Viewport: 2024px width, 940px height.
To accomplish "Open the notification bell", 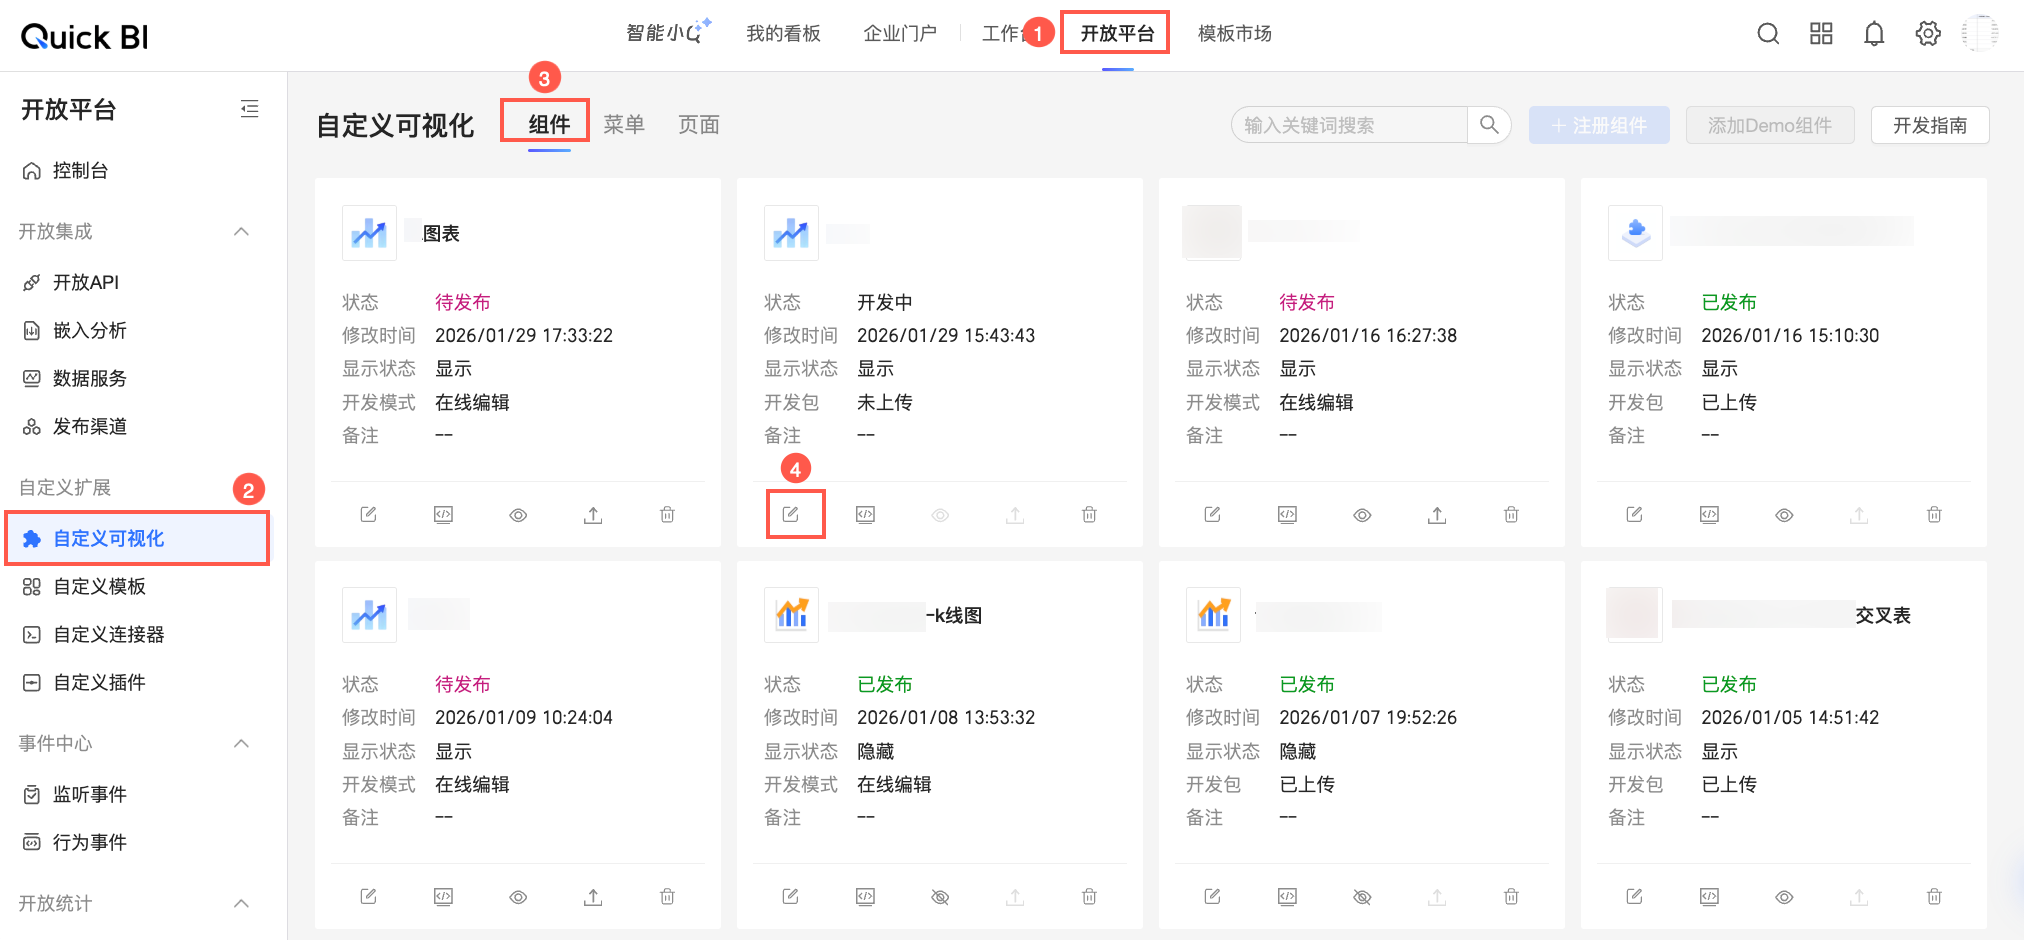I will (x=1874, y=34).
